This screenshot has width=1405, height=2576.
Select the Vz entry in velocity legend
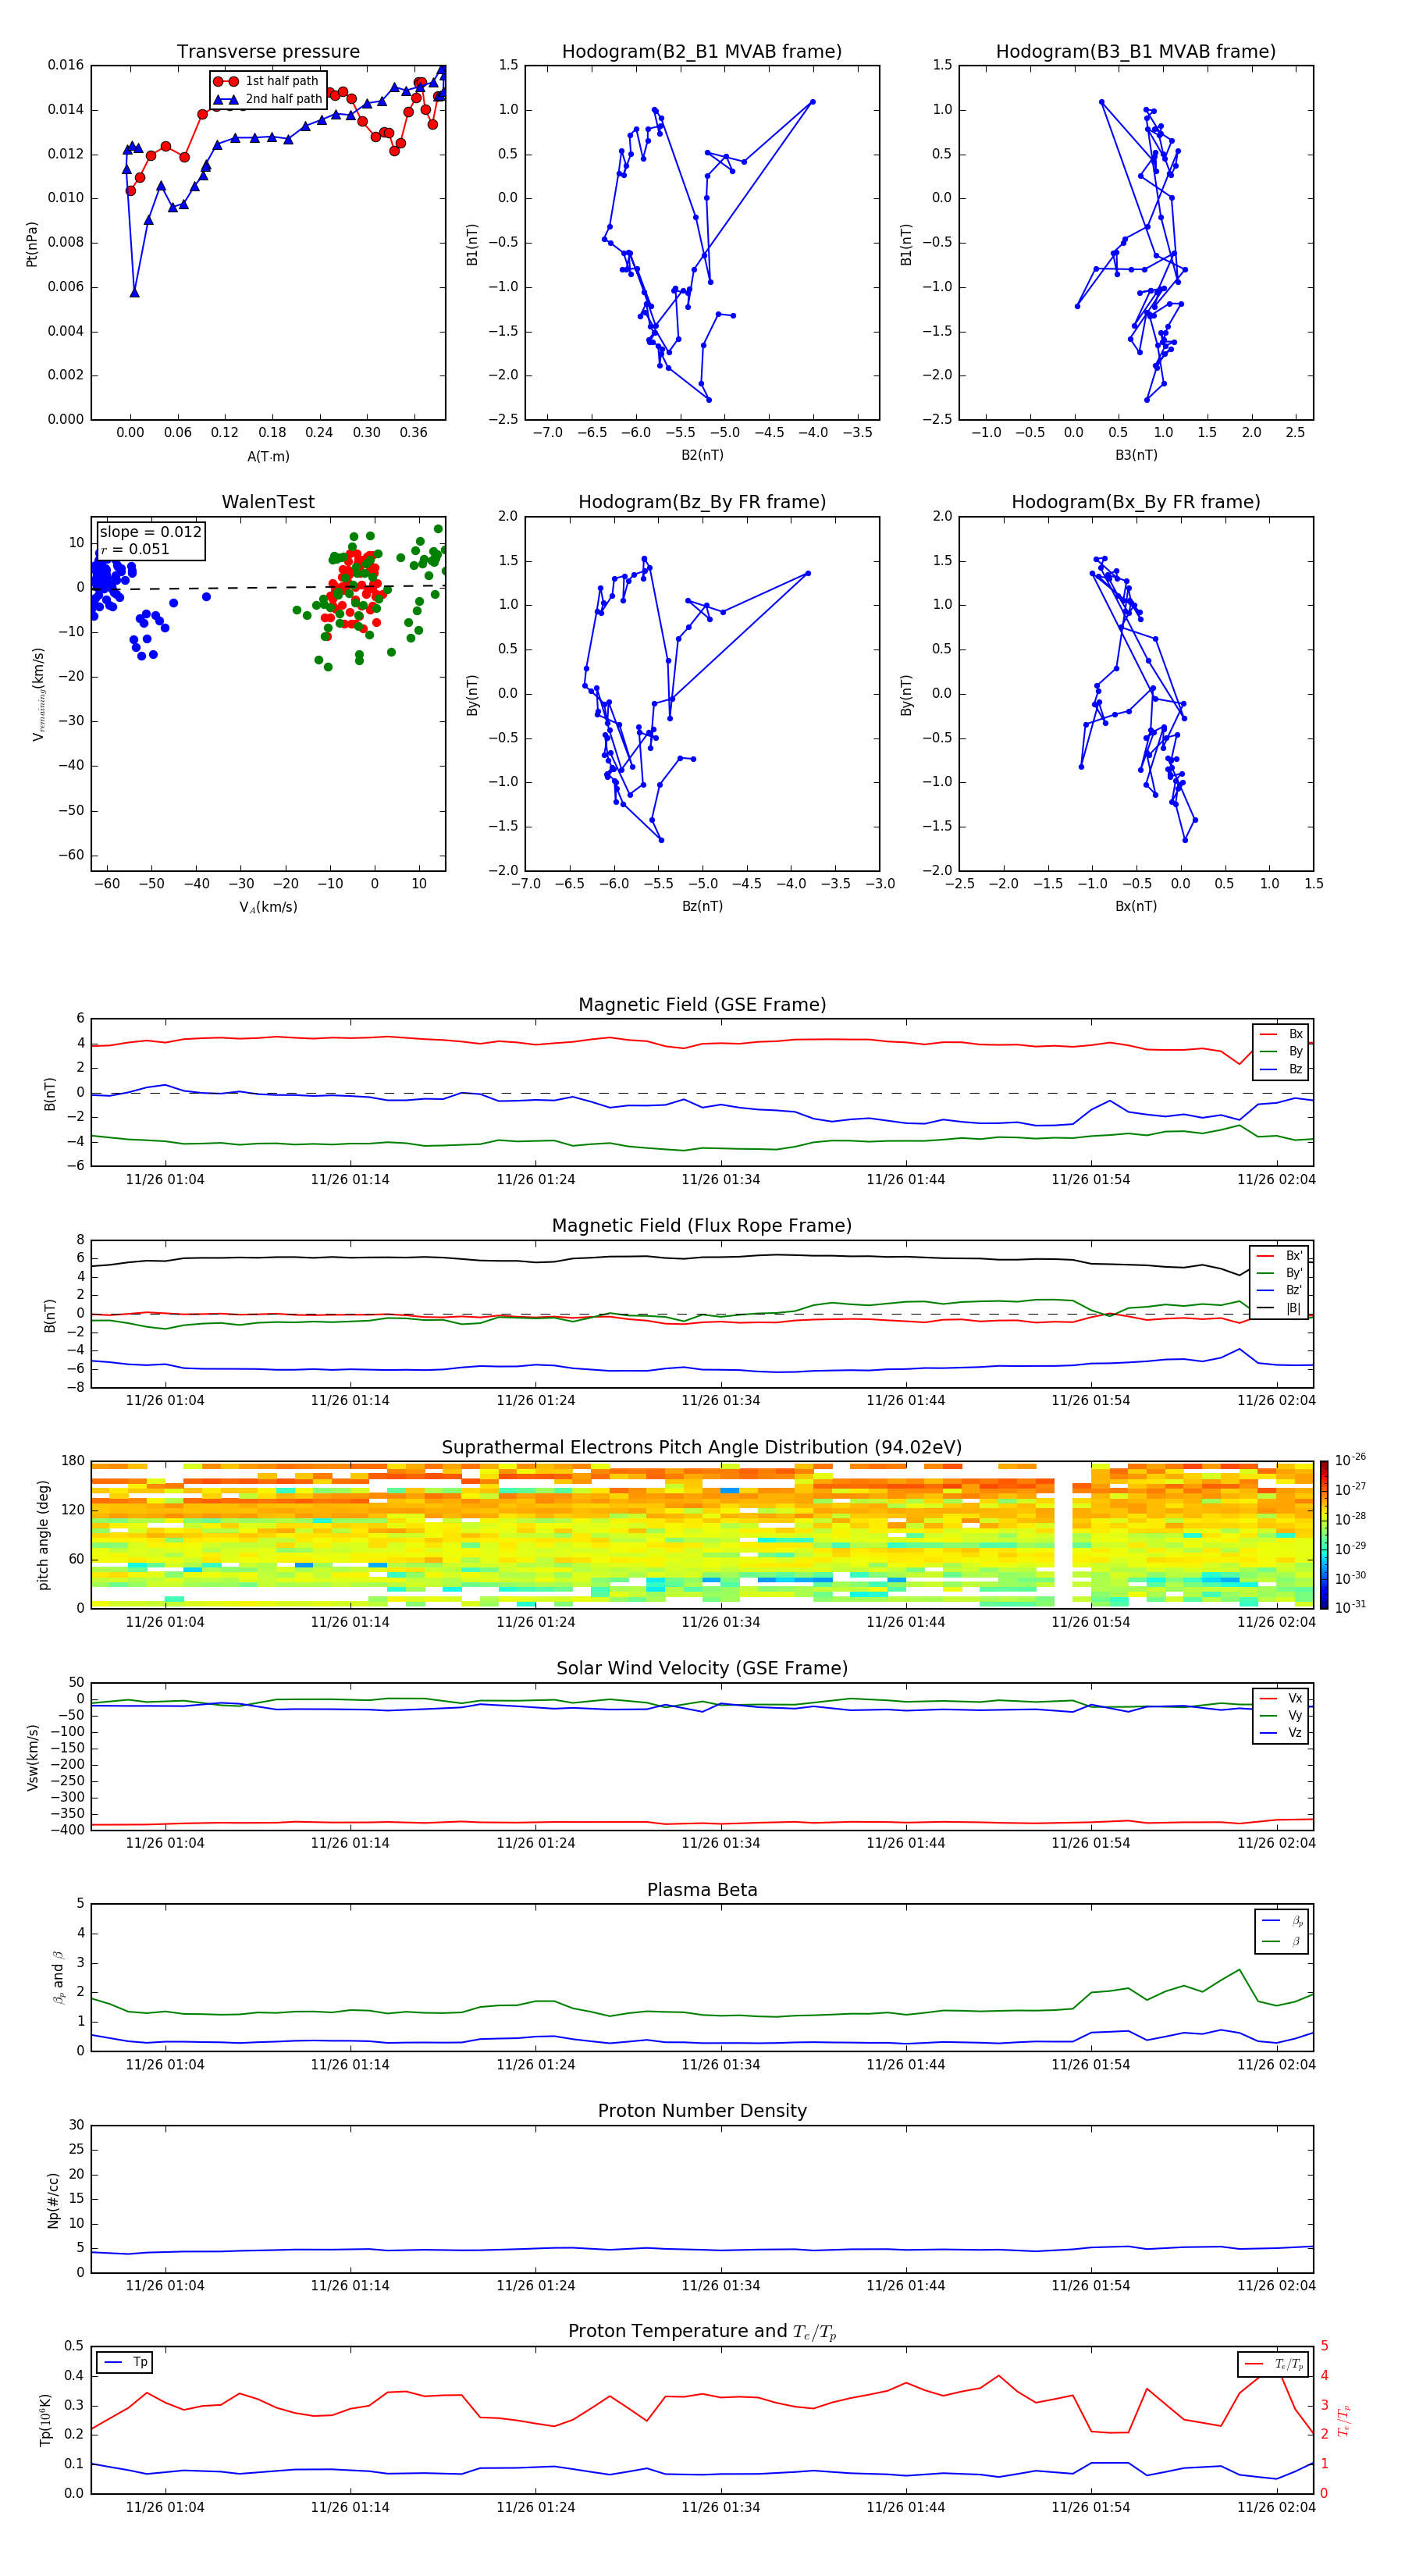tap(1281, 1733)
